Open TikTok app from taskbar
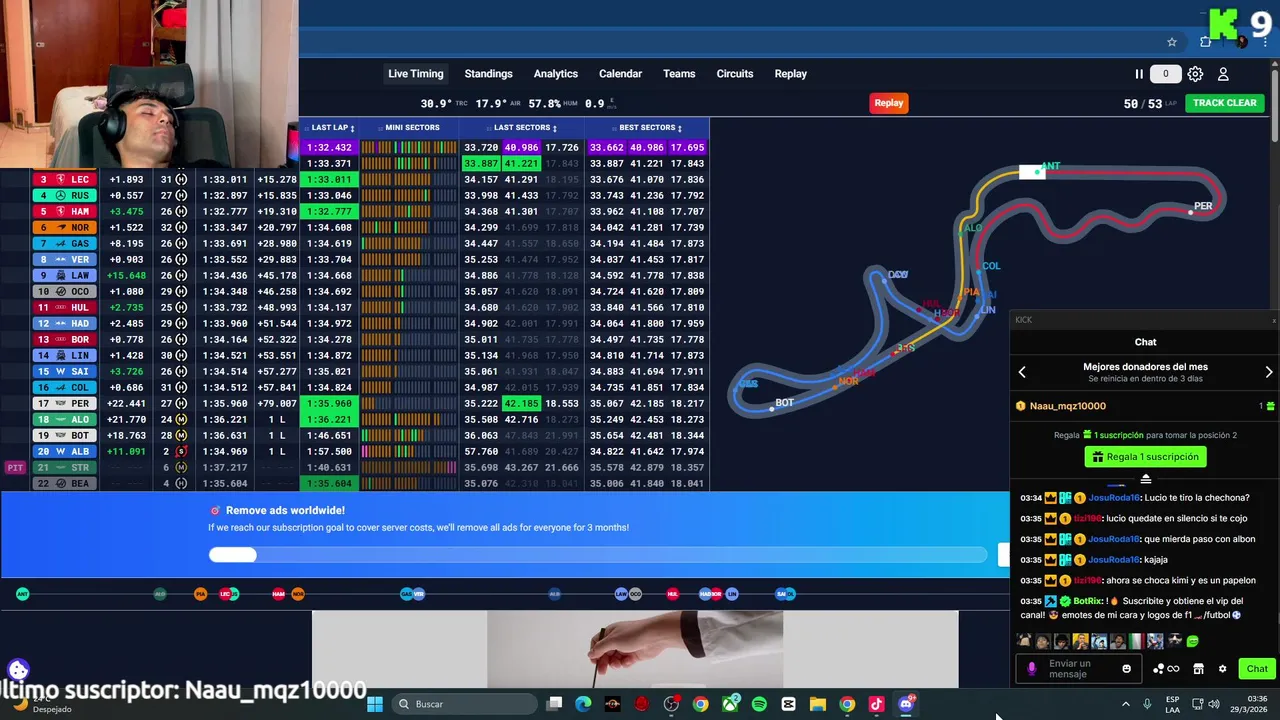 [876, 704]
